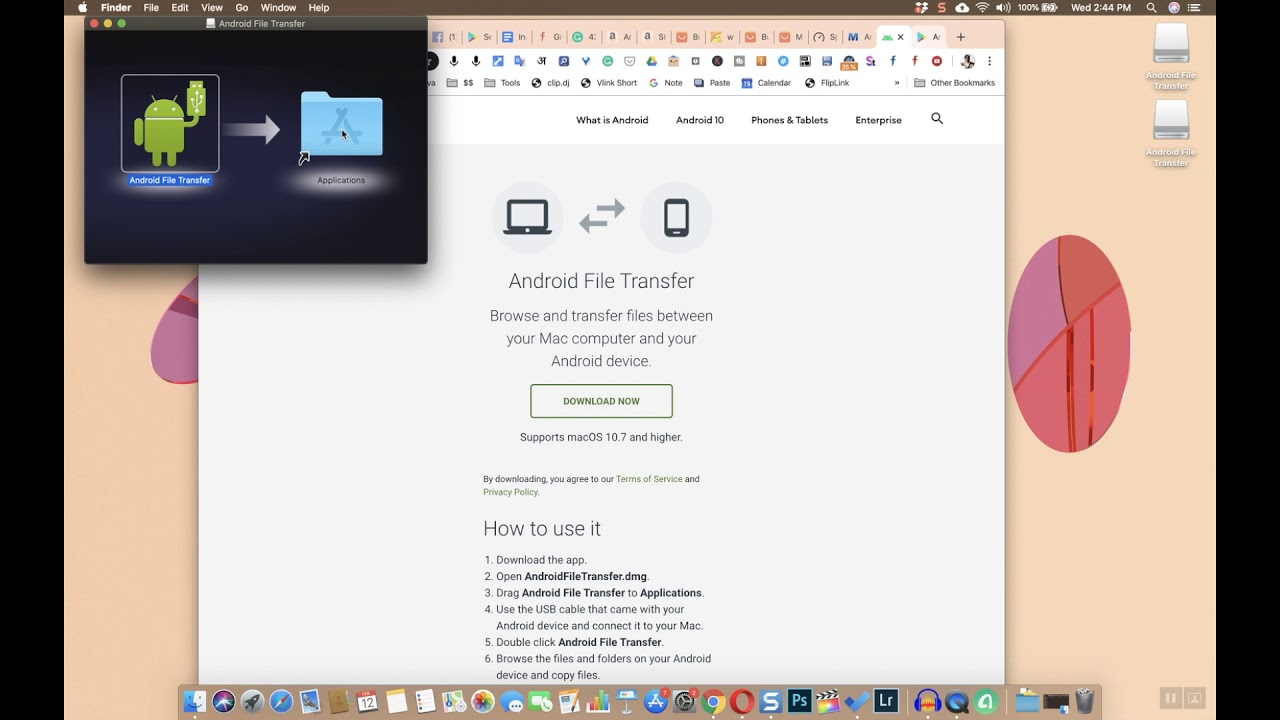This screenshot has width=1280, height=720.
Task: Click the Dropbox menu bar icon
Action: pyautogui.click(x=922, y=7)
